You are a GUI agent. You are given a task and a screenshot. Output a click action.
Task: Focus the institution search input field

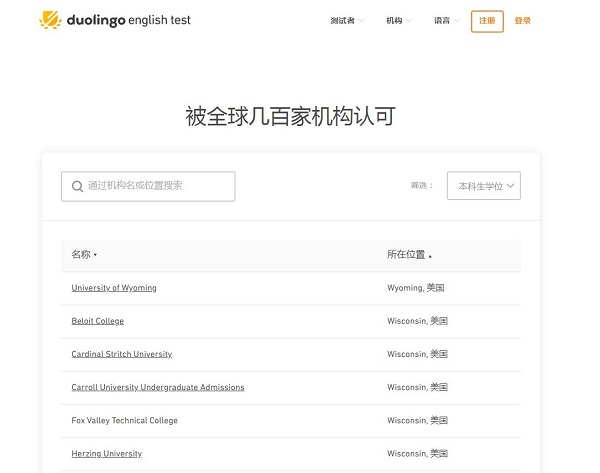click(x=148, y=186)
